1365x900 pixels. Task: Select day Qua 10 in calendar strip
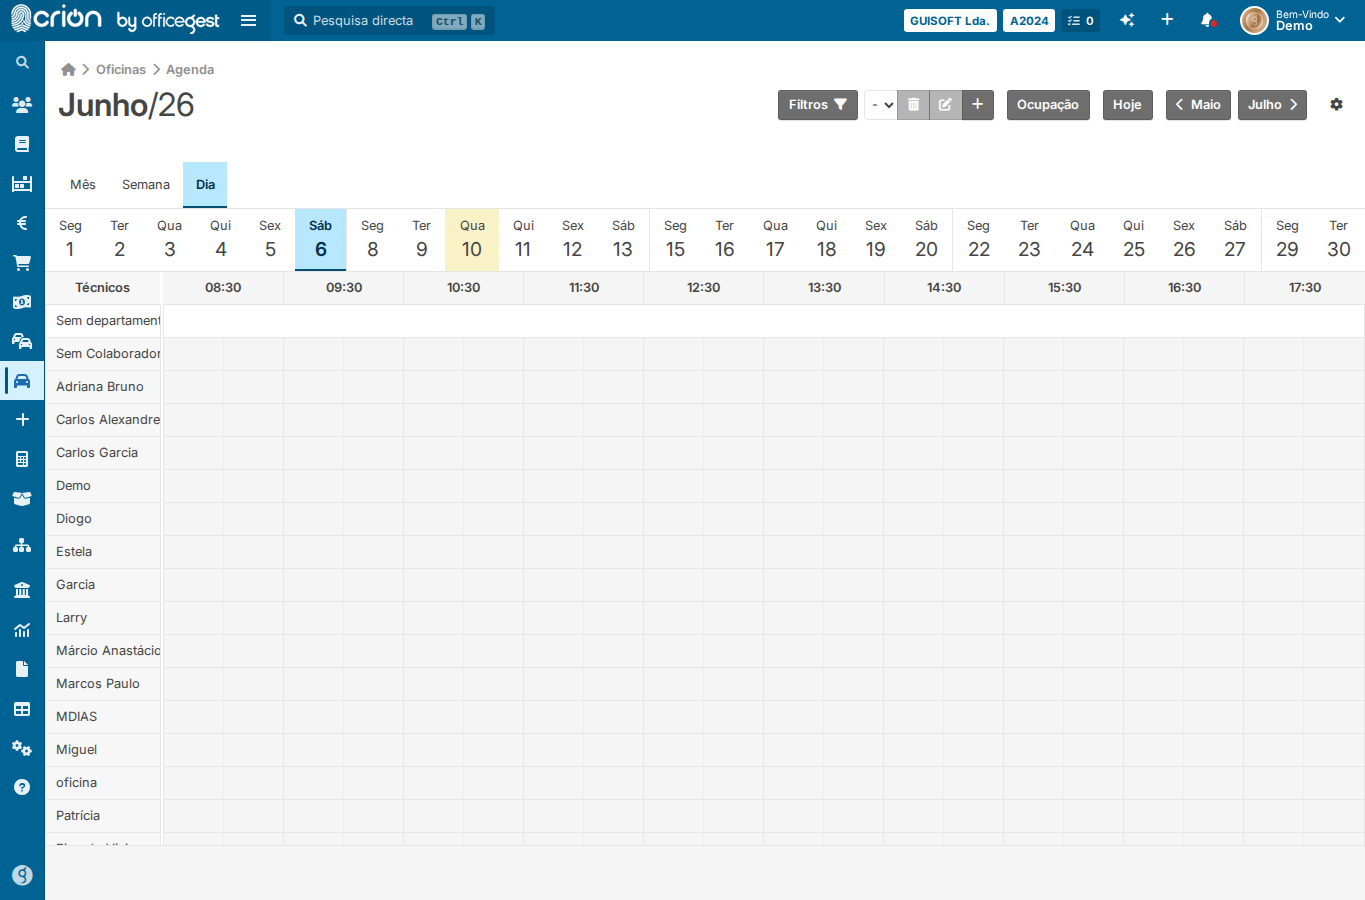click(x=472, y=240)
